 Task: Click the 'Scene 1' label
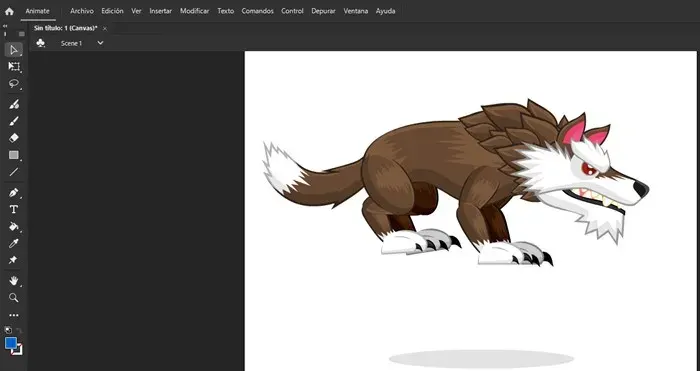coord(71,43)
